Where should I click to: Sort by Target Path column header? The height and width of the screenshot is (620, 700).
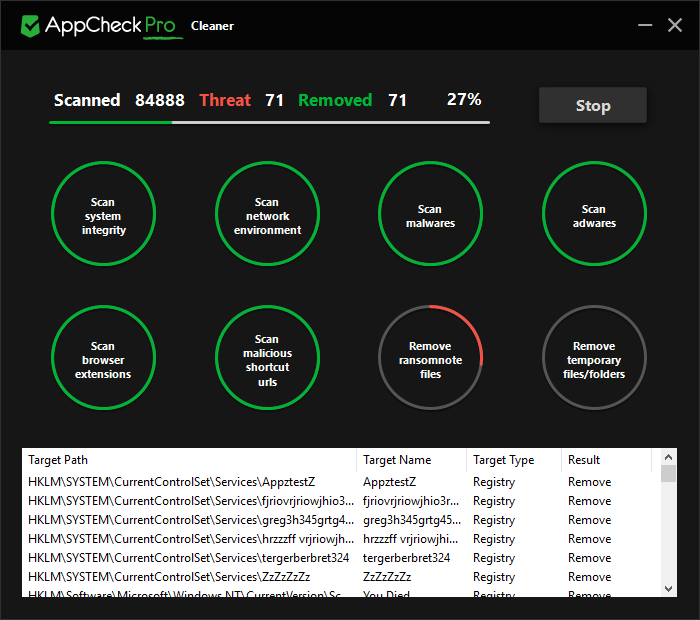(188, 460)
